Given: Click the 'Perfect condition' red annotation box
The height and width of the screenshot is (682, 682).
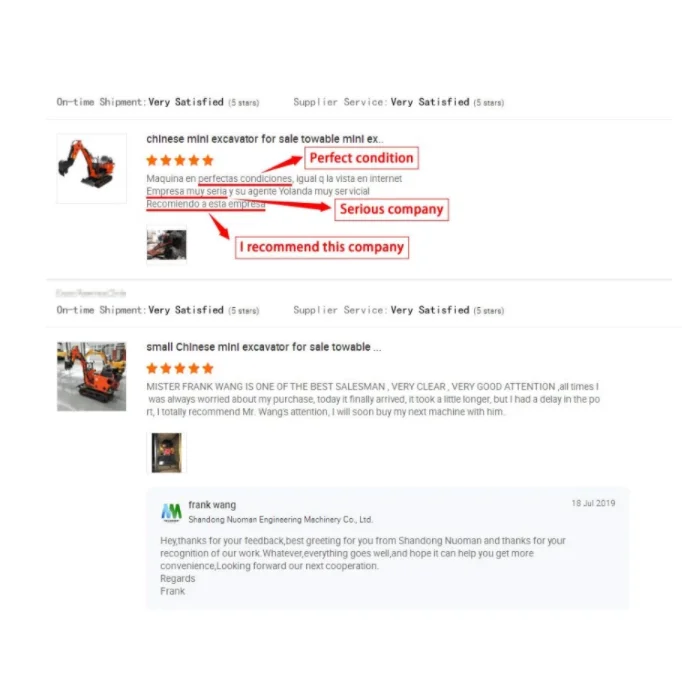Looking at the screenshot, I should [361, 158].
